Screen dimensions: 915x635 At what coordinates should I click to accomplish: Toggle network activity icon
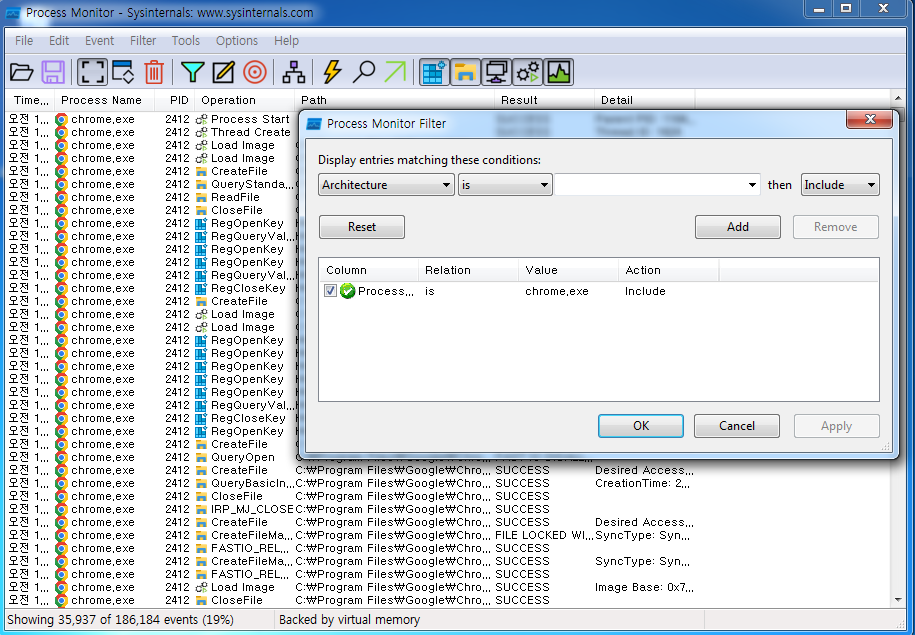(x=496, y=72)
